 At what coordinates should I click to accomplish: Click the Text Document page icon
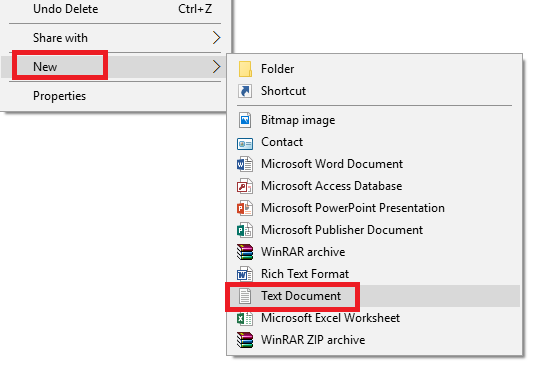pos(245,296)
